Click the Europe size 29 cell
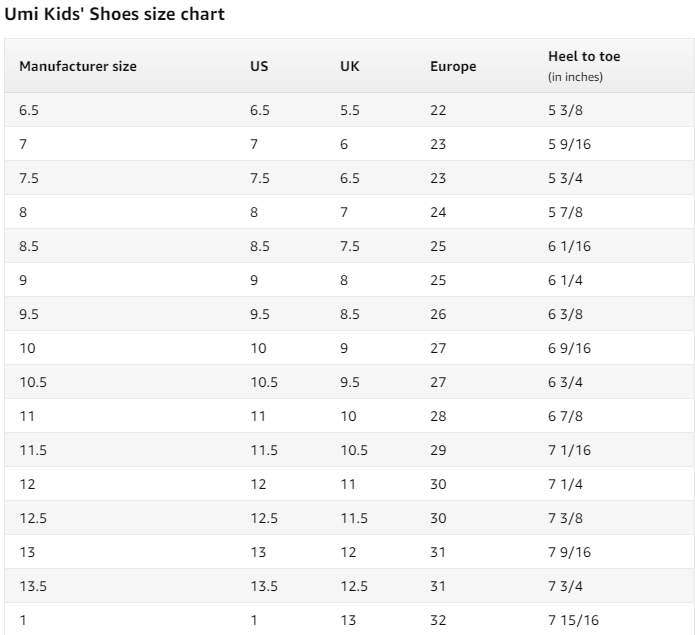The height and width of the screenshot is (635, 695). point(438,450)
